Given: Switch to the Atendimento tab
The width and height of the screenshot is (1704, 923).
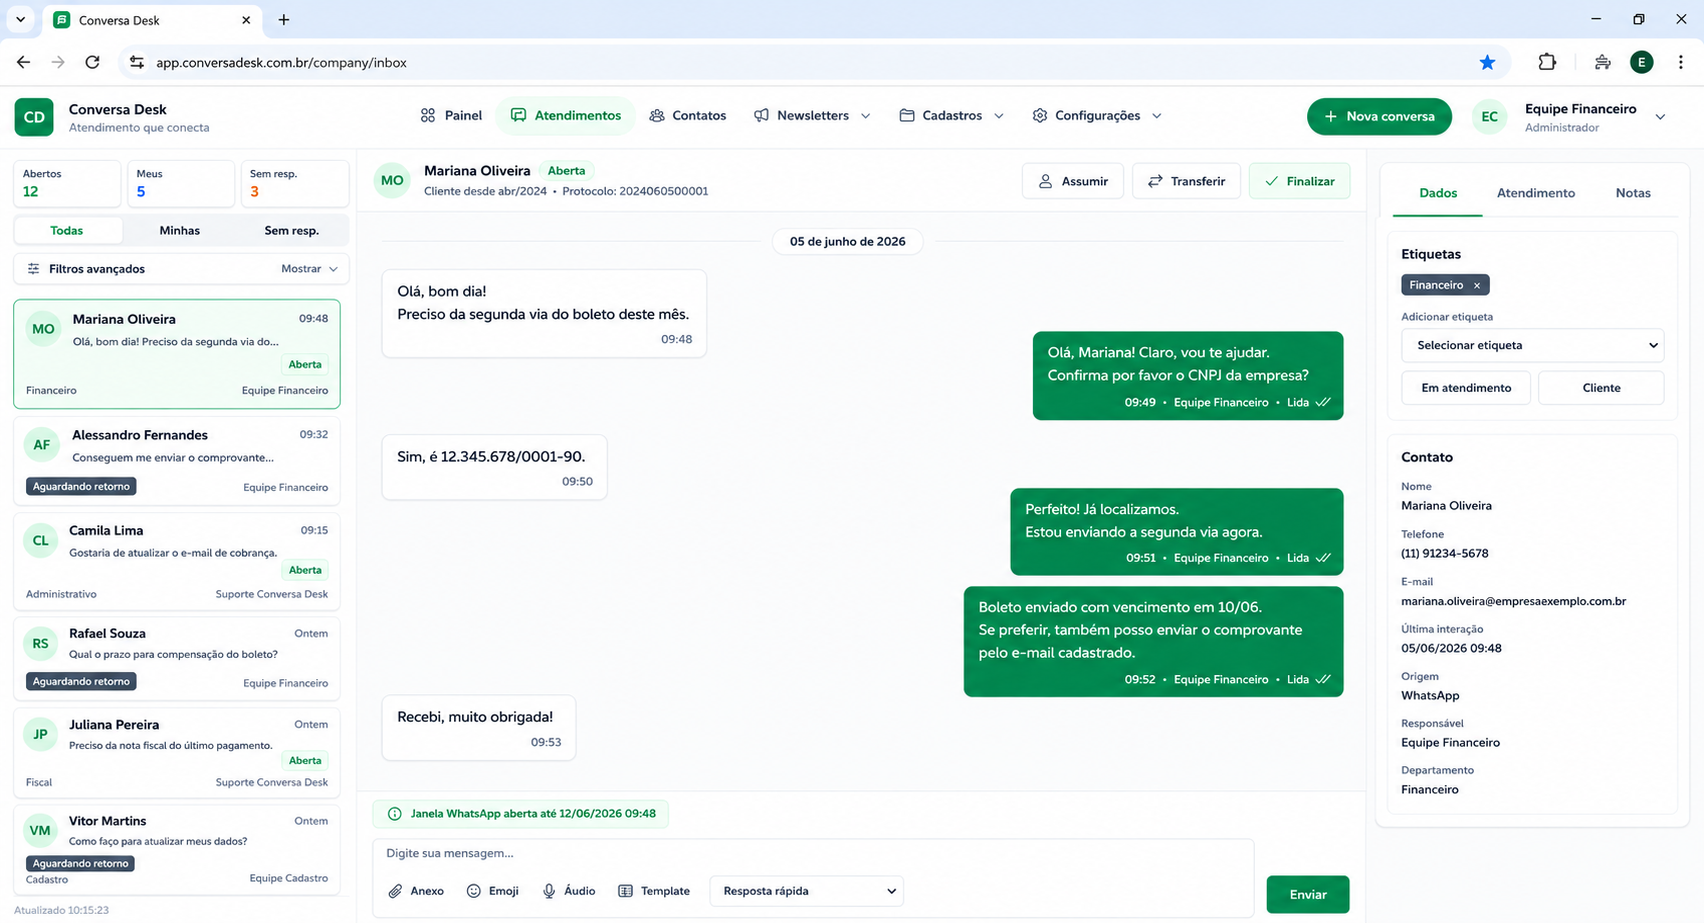Looking at the screenshot, I should [x=1535, y=193].
